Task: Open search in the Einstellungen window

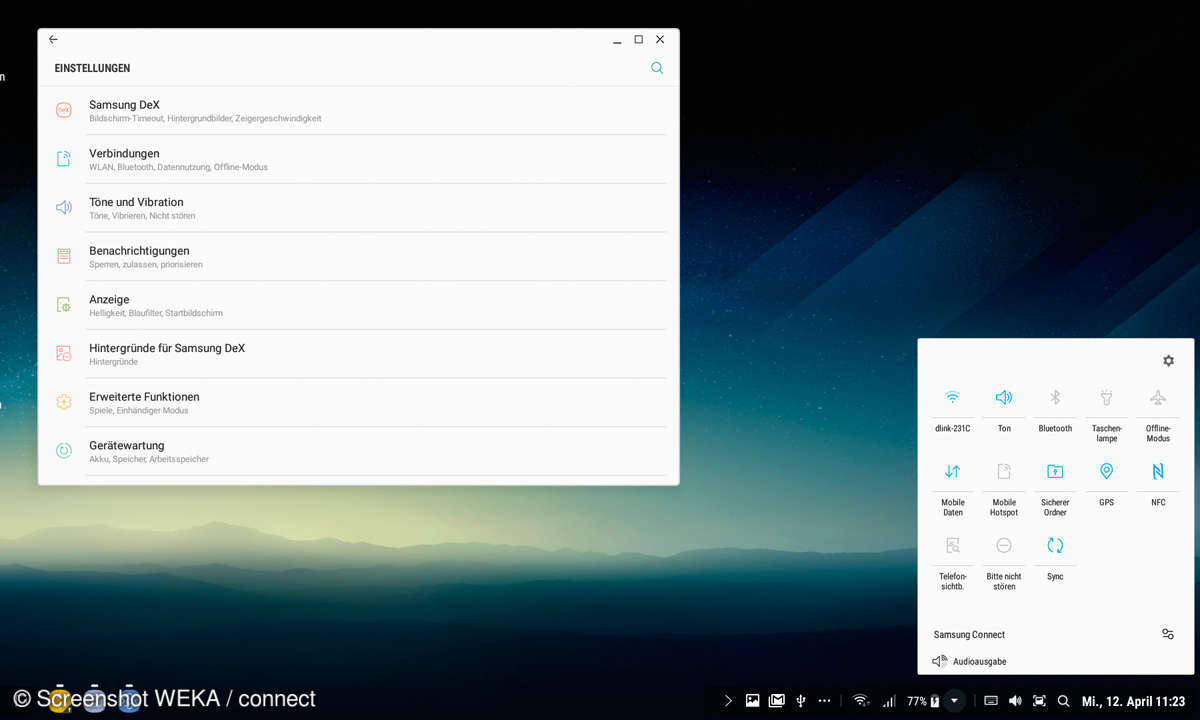Action: 657,68
